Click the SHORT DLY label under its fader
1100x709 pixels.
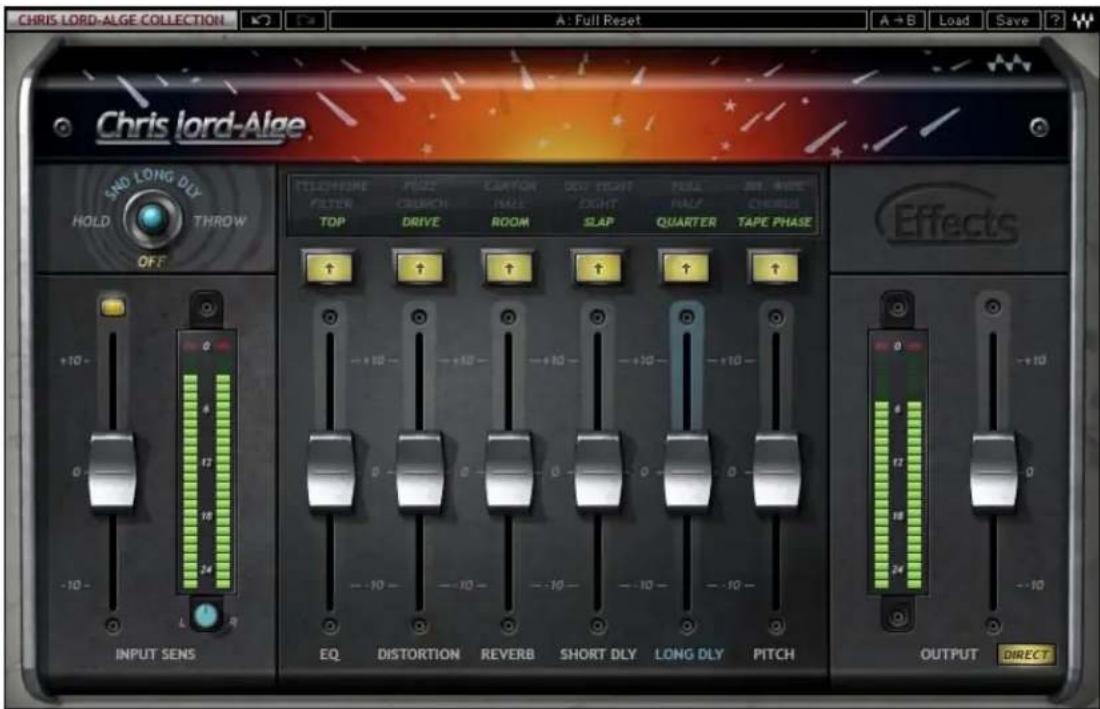[x=598, y=654]
